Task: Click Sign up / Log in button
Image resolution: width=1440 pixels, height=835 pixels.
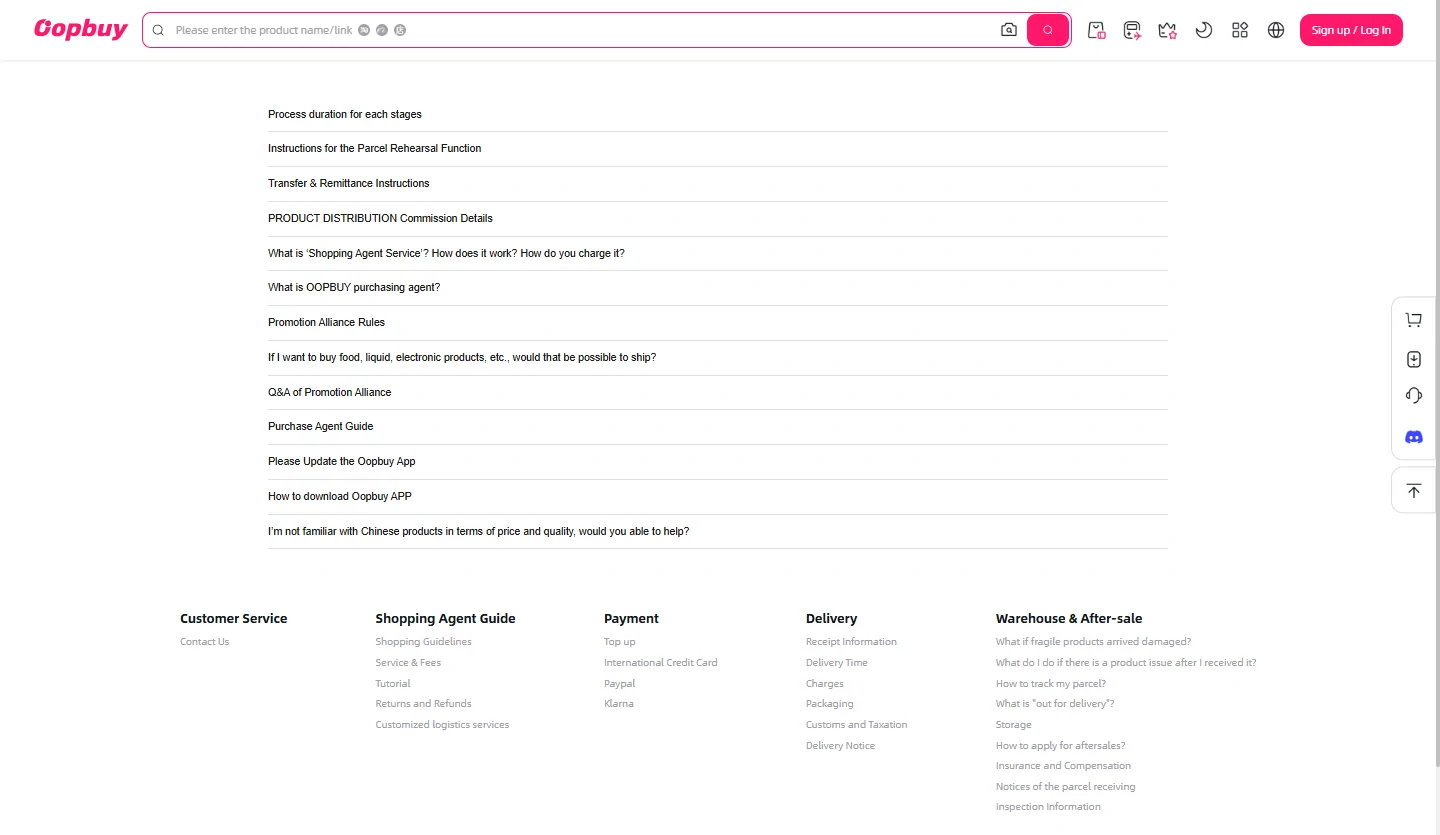Action: tap(1351, 30)
